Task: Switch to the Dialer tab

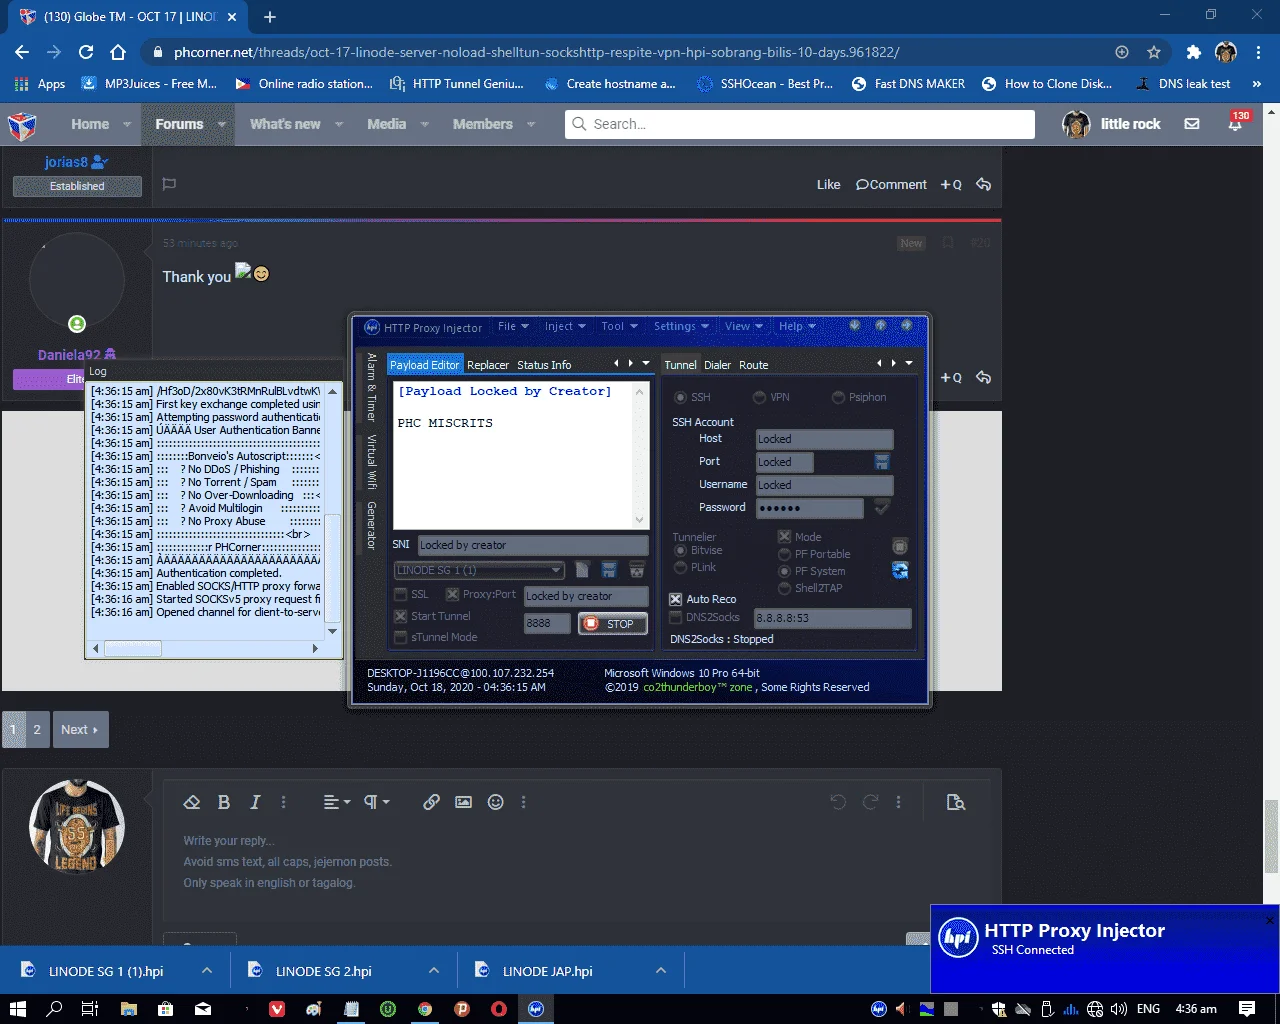Action: coord(717,365)
